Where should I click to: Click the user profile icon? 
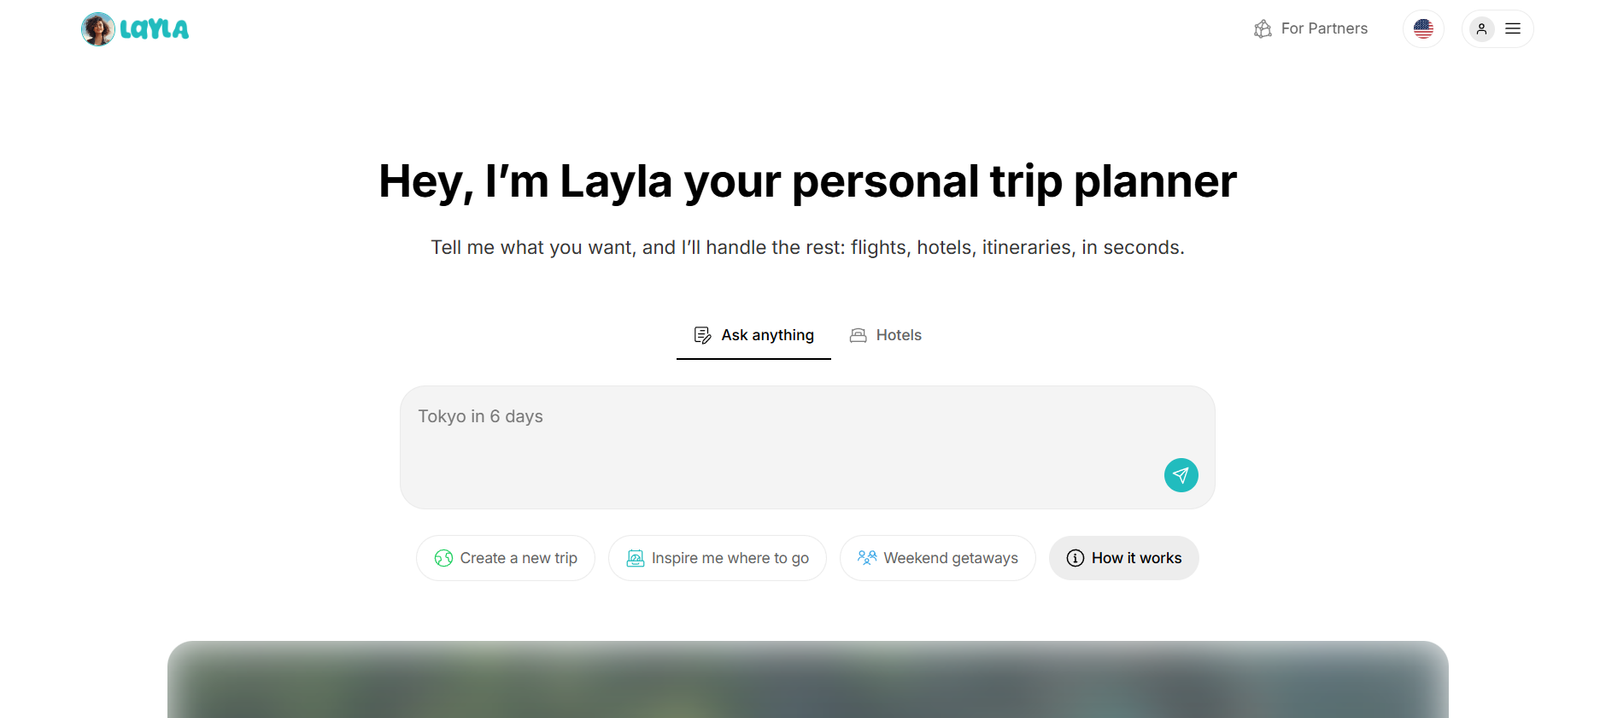pyautogui.click(x=1481, y=29)
